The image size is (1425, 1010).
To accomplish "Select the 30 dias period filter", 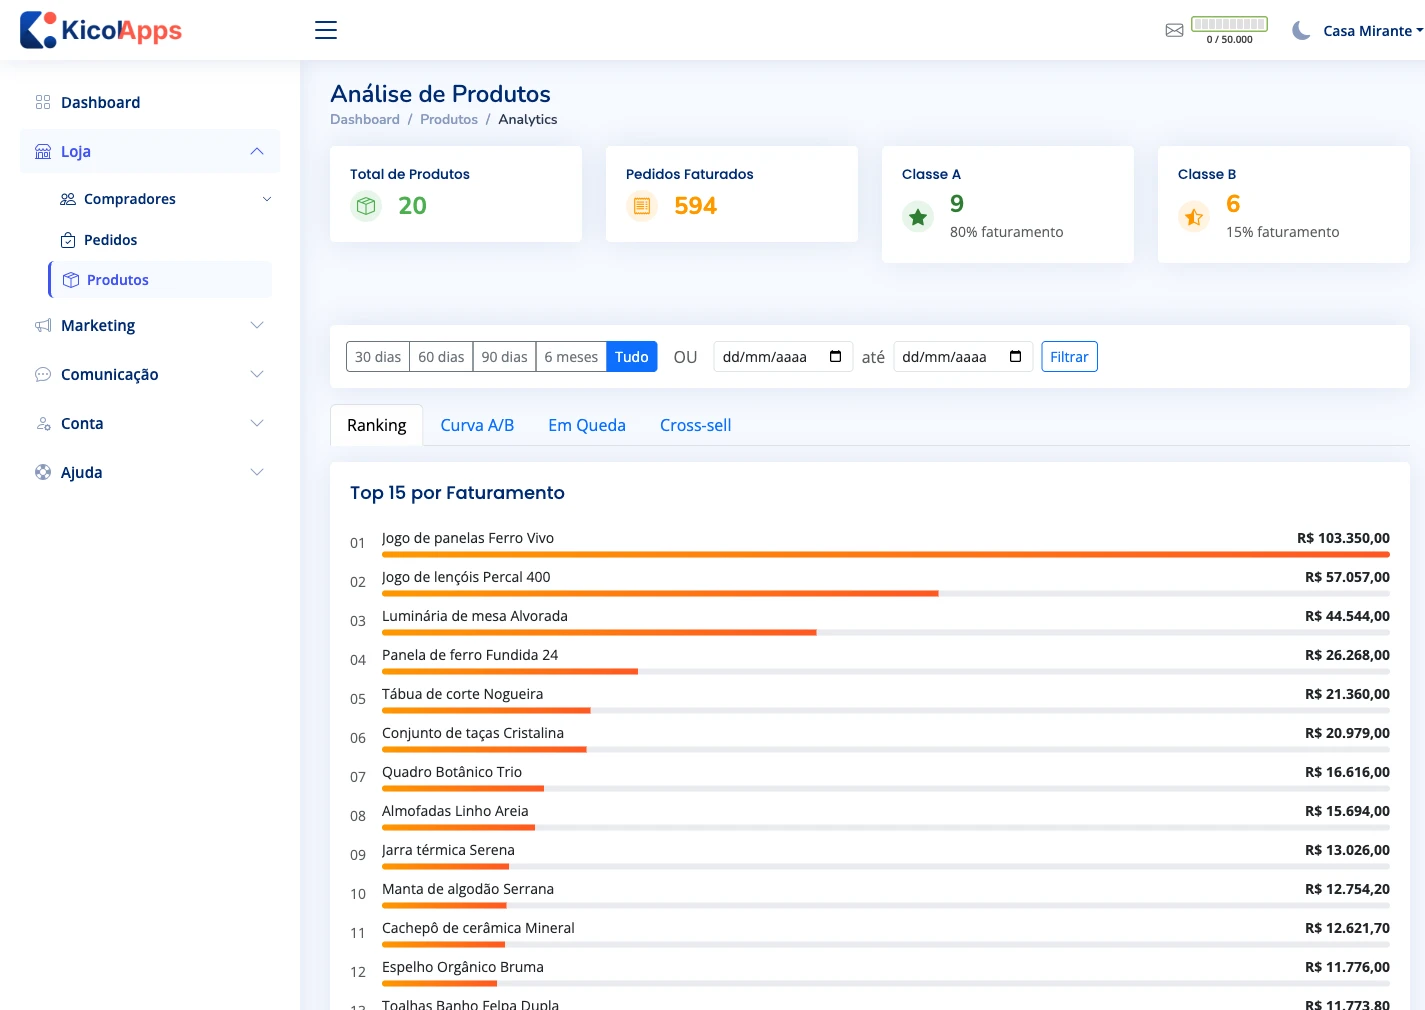I will (378, 357).
